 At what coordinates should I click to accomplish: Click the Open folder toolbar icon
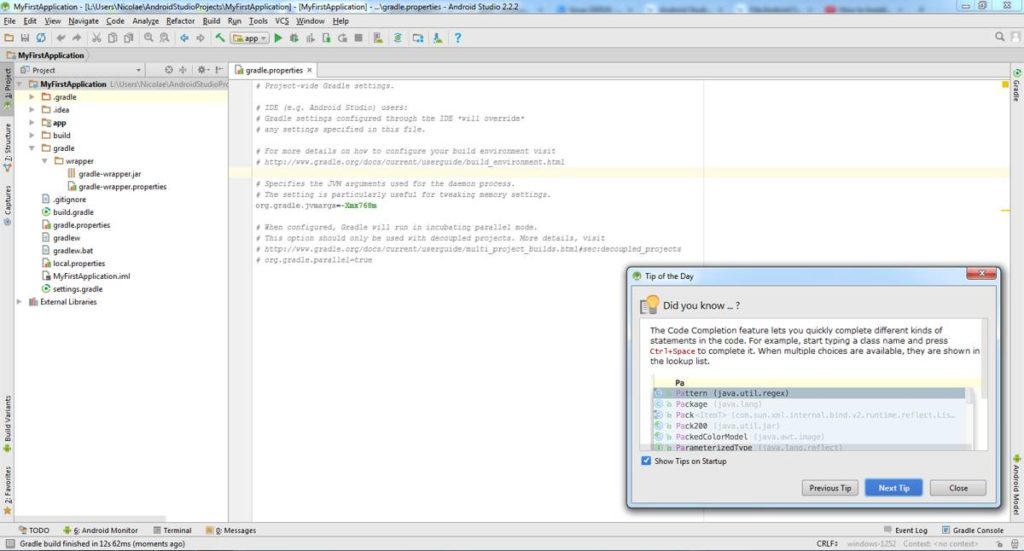[9, 38]
